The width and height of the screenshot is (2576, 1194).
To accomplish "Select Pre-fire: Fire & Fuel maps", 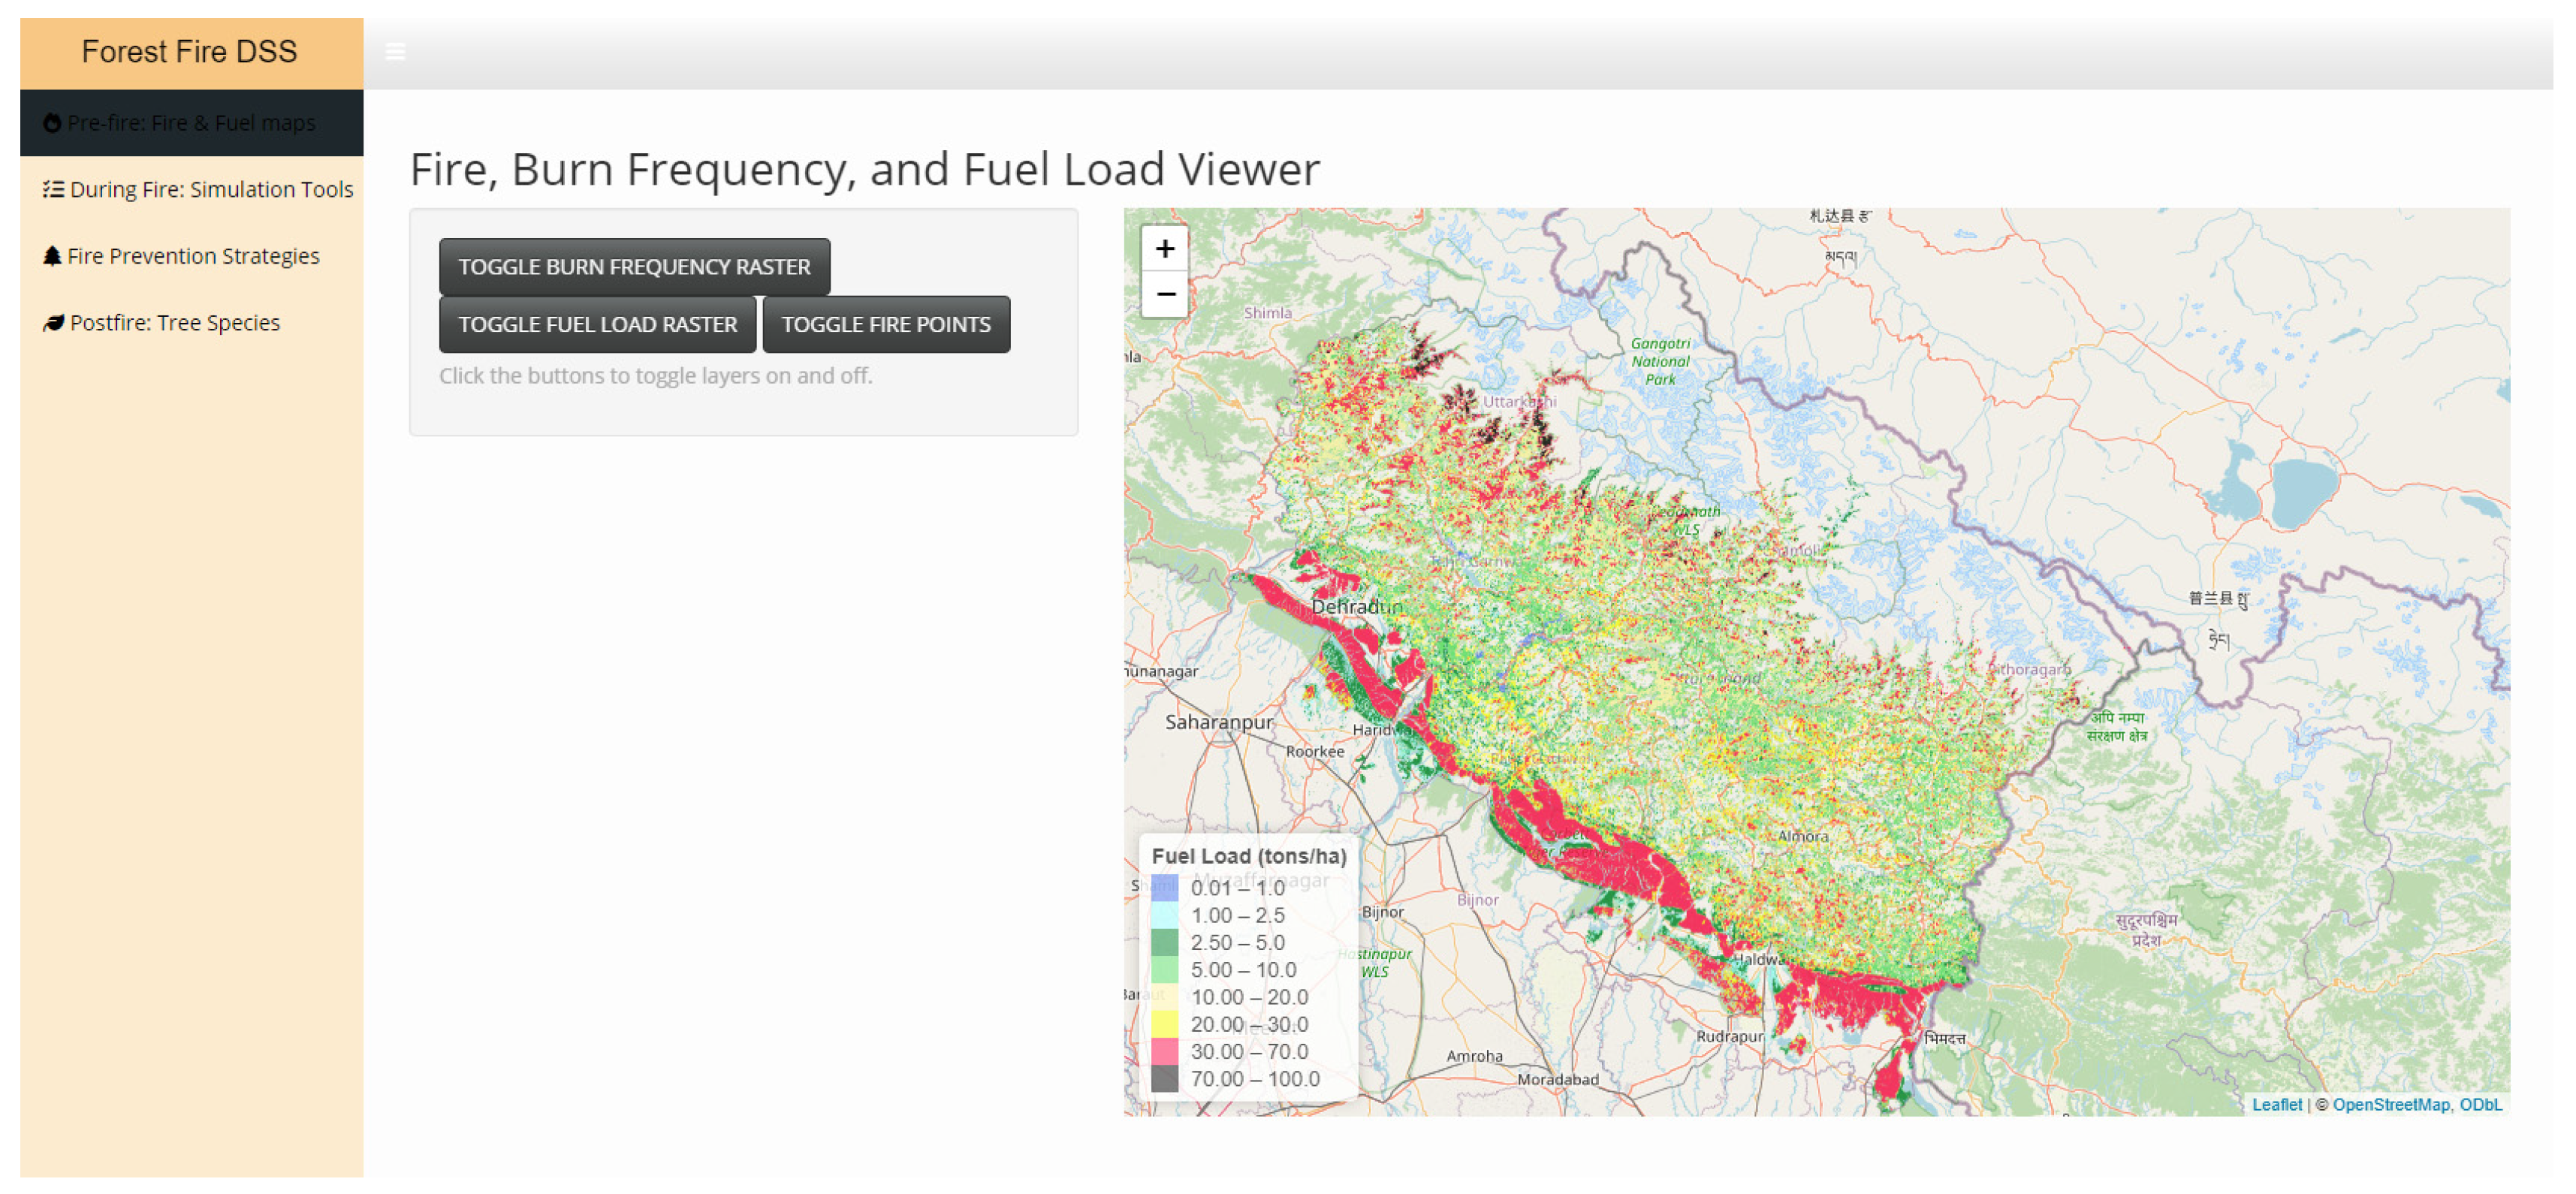I will (x=191, y=123).
